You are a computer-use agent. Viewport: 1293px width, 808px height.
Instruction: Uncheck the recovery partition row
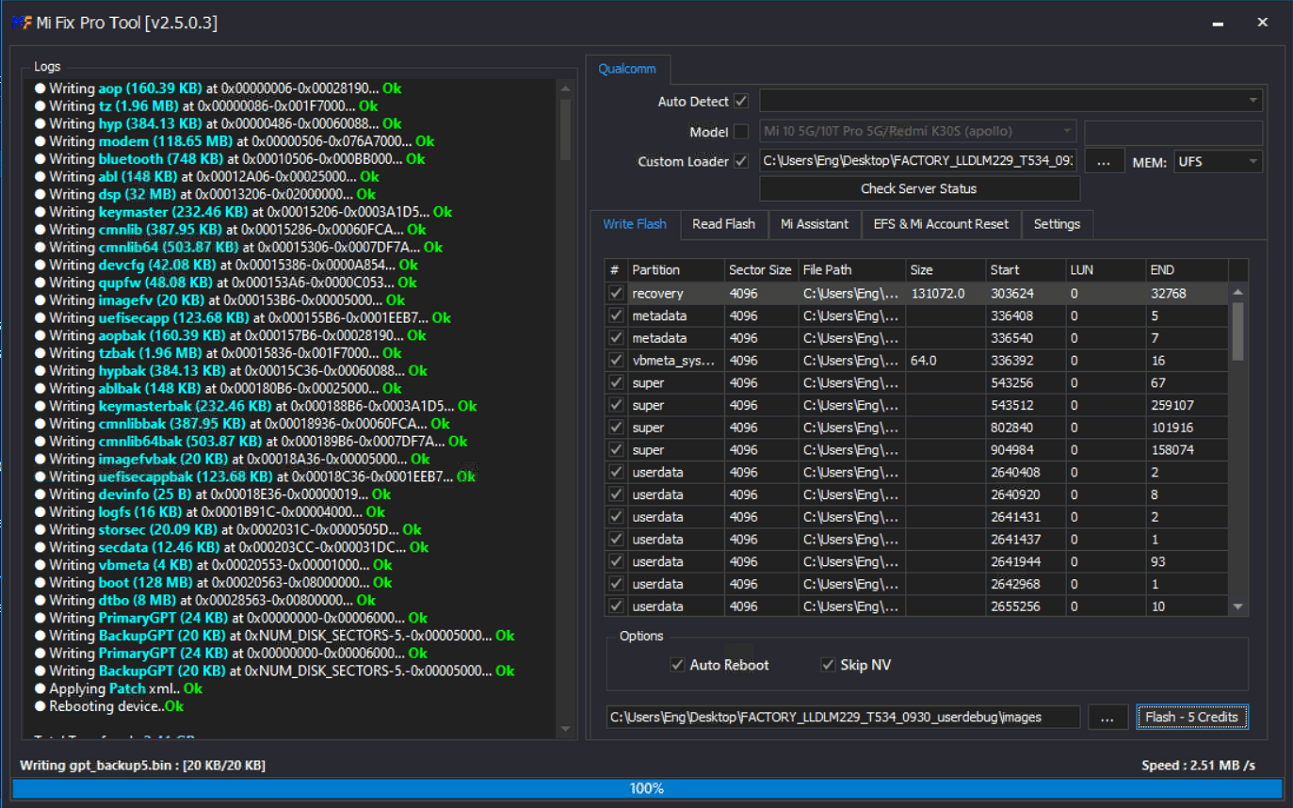pyautogui.click(x=616, y=294)
